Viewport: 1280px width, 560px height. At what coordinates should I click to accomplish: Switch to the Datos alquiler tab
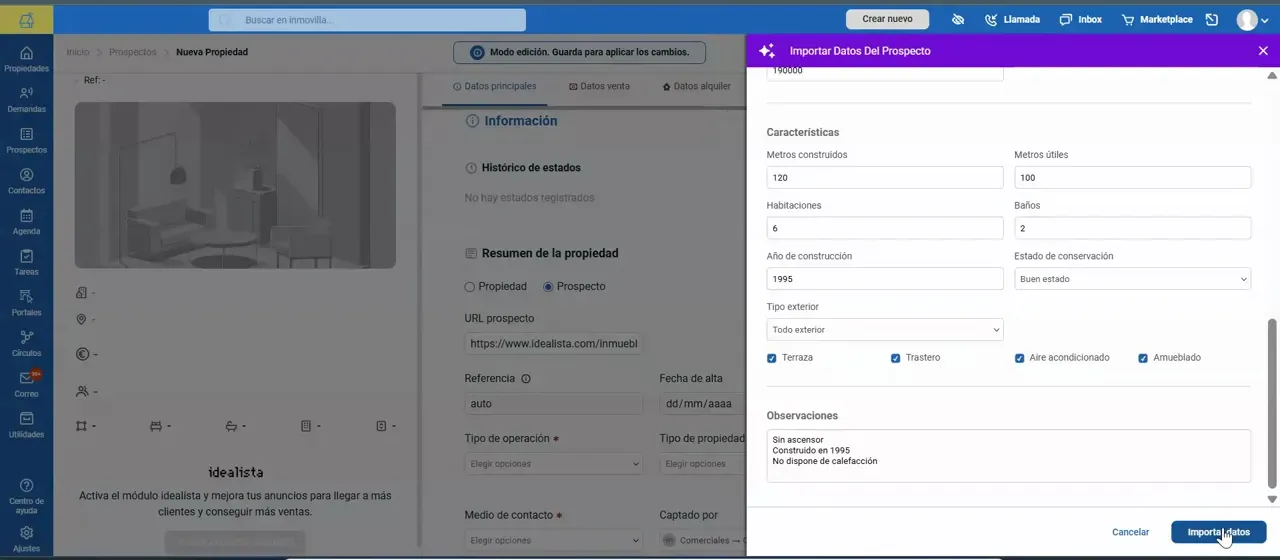(697, 87)
